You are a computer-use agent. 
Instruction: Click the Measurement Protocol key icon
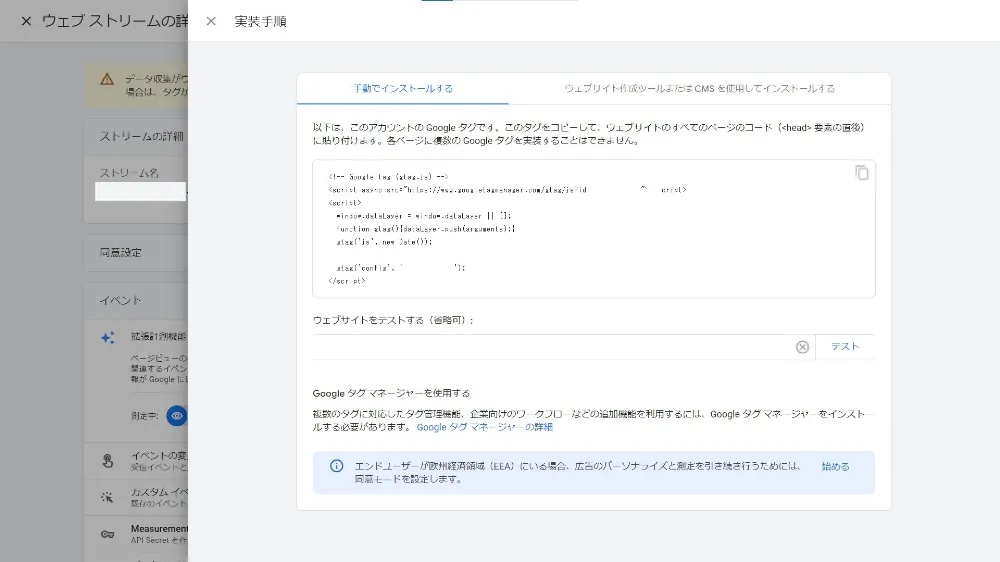click(x=107, y=534)
